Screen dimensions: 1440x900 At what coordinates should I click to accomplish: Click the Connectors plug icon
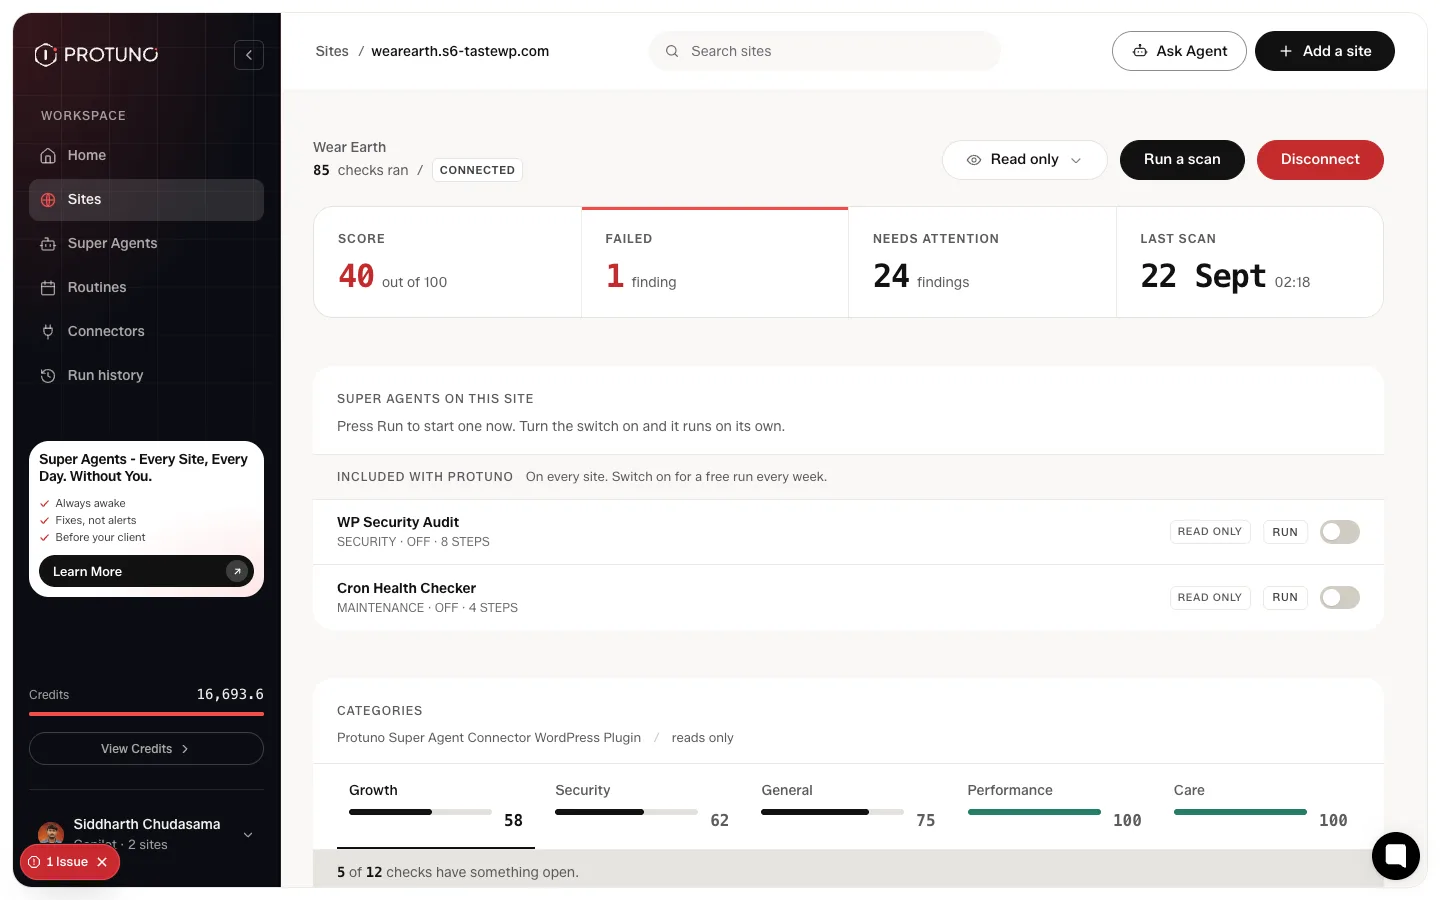tap(48, 331)
